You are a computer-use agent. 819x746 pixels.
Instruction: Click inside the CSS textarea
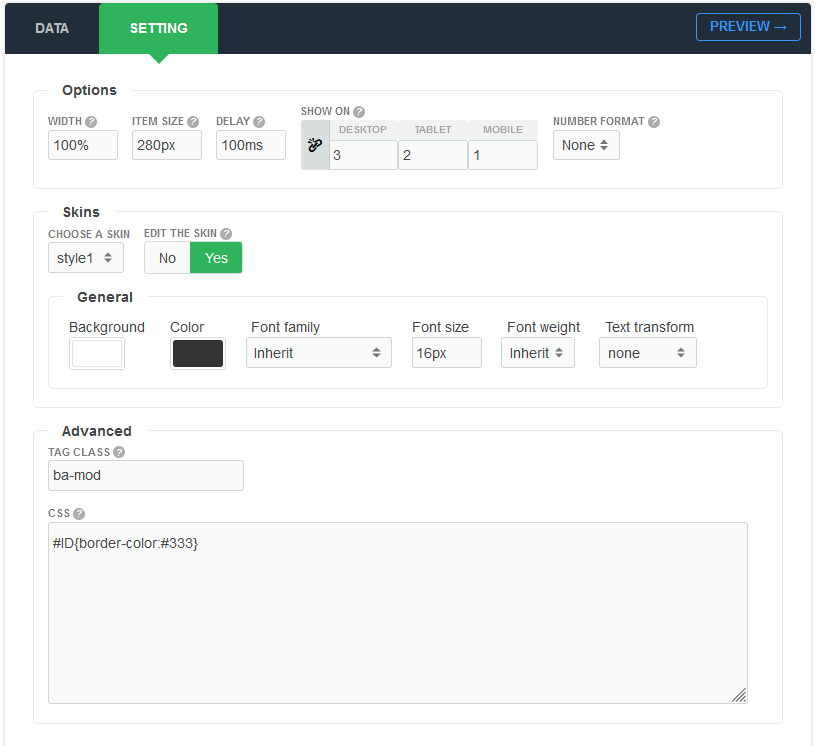[x=398, y=613]
